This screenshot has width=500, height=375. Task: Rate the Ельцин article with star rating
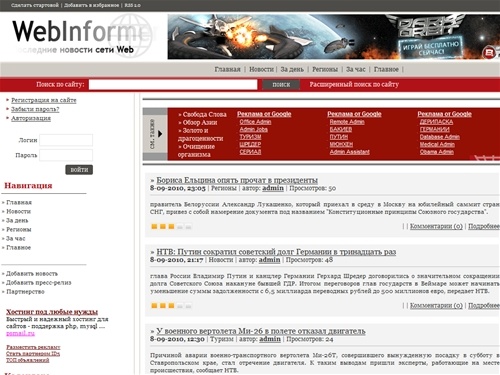pyautogui.click(x=171, y=227)
